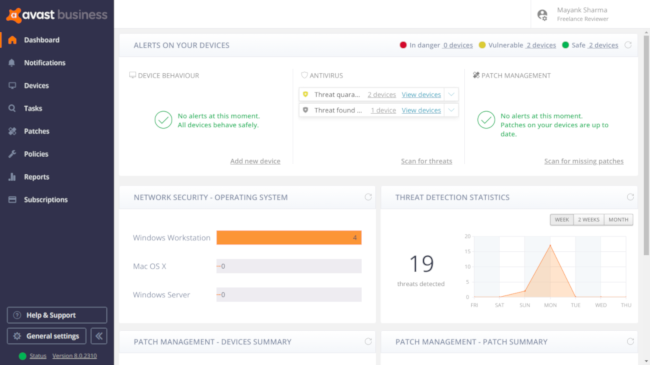
Task: Click the Add new device link
Action: pyautogui.click(x=255, y=161)
